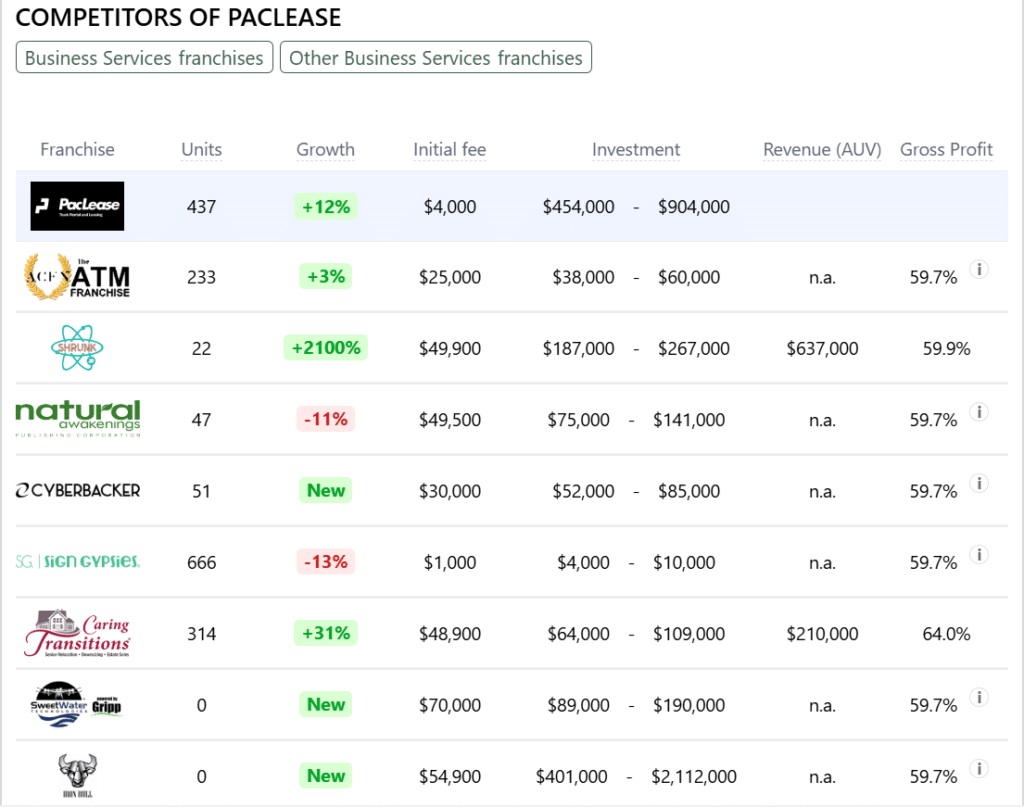1024x807 pixels.
Task: Open the Sign Gypsies logo
Action: pos(78,562)
